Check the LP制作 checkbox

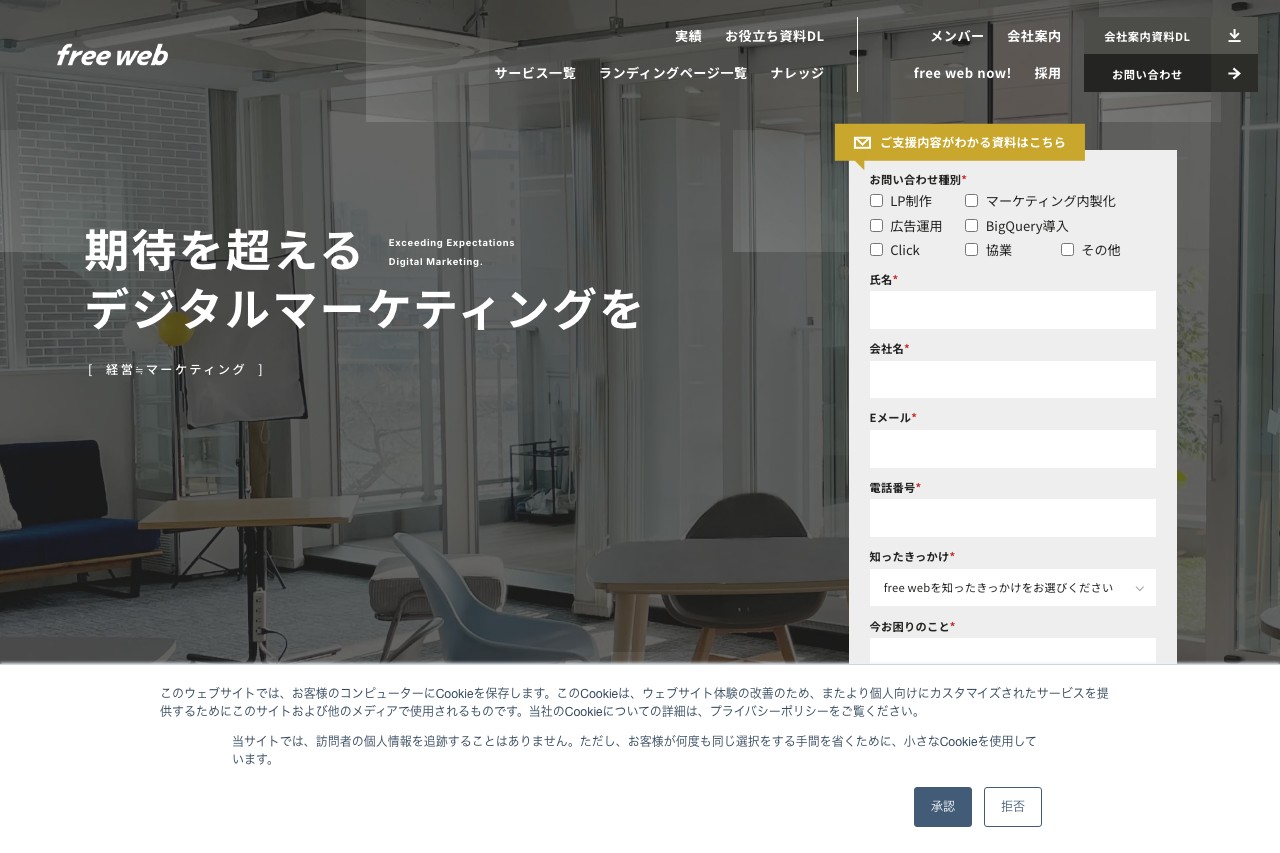pyautogui.click(x=876, y=200)
